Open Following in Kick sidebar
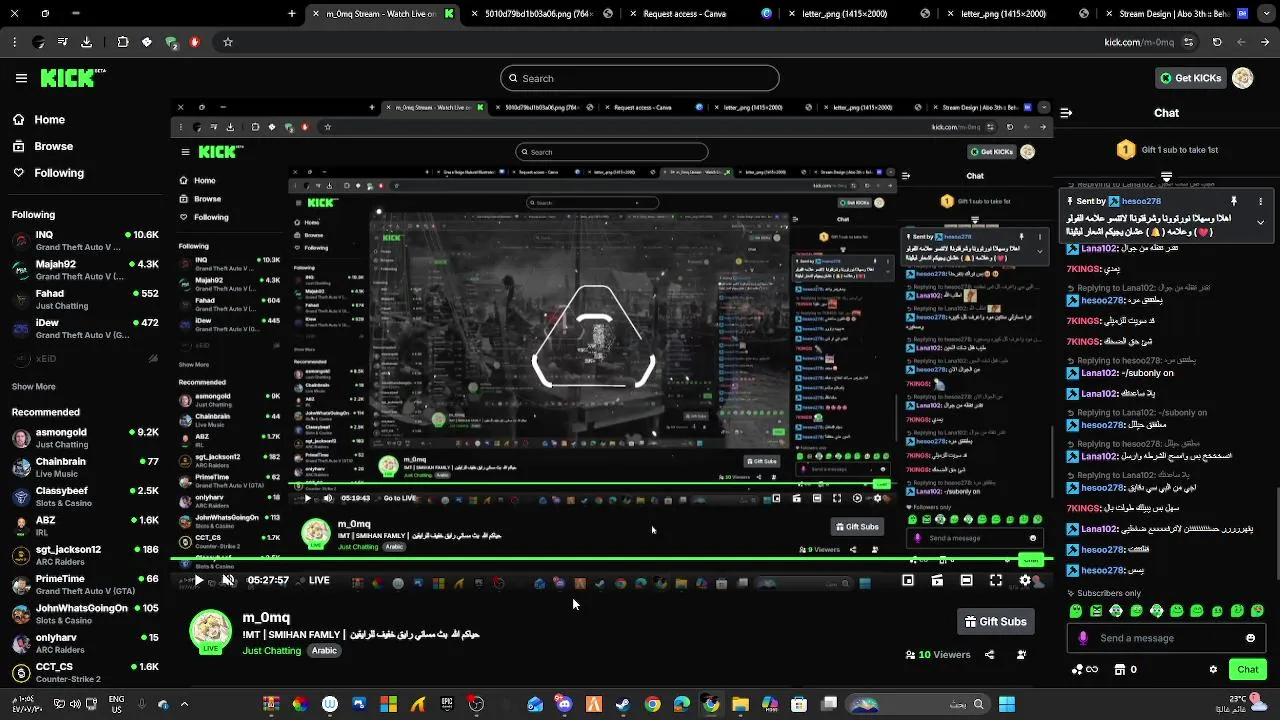 pyautogui.click(x=48, y=173)
